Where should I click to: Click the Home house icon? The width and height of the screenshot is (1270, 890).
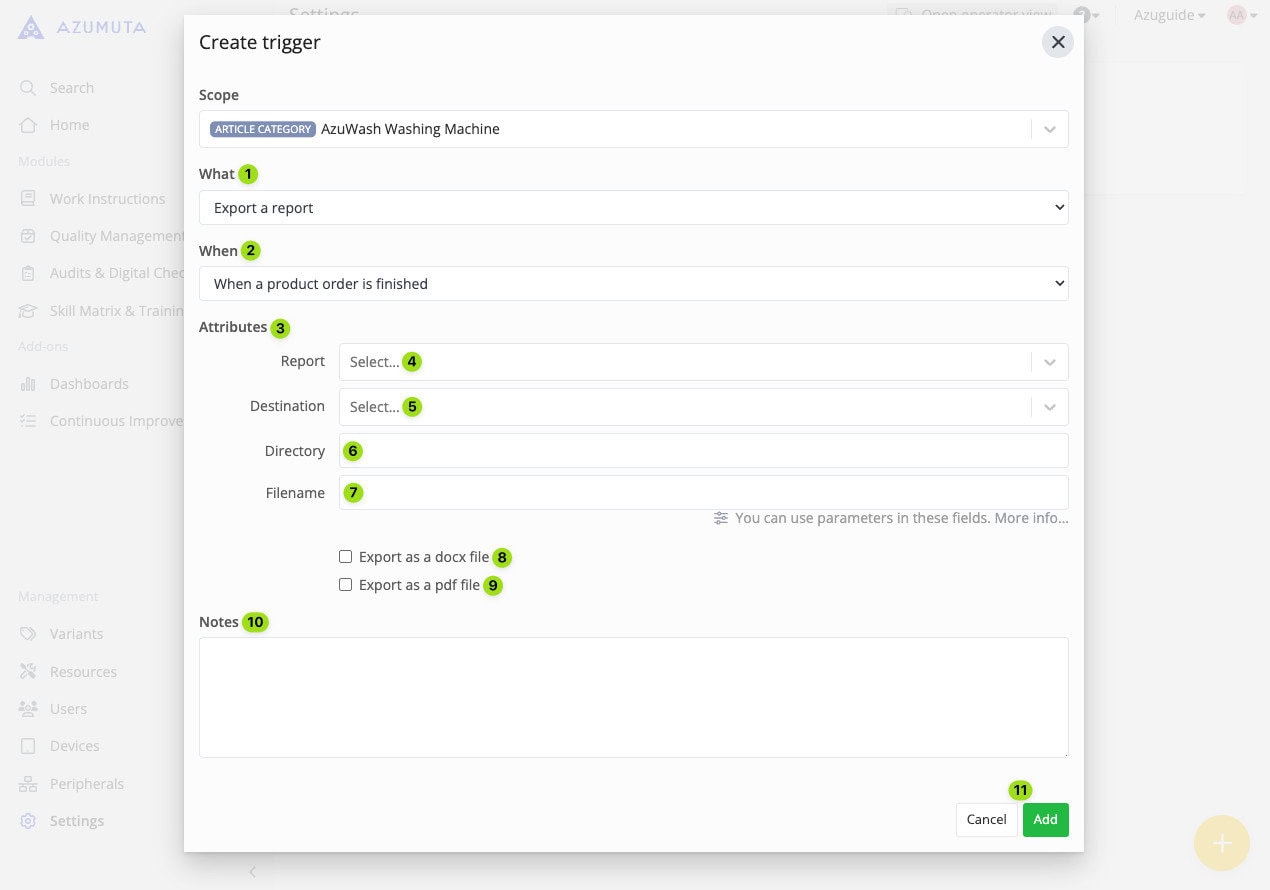point(28,125)
